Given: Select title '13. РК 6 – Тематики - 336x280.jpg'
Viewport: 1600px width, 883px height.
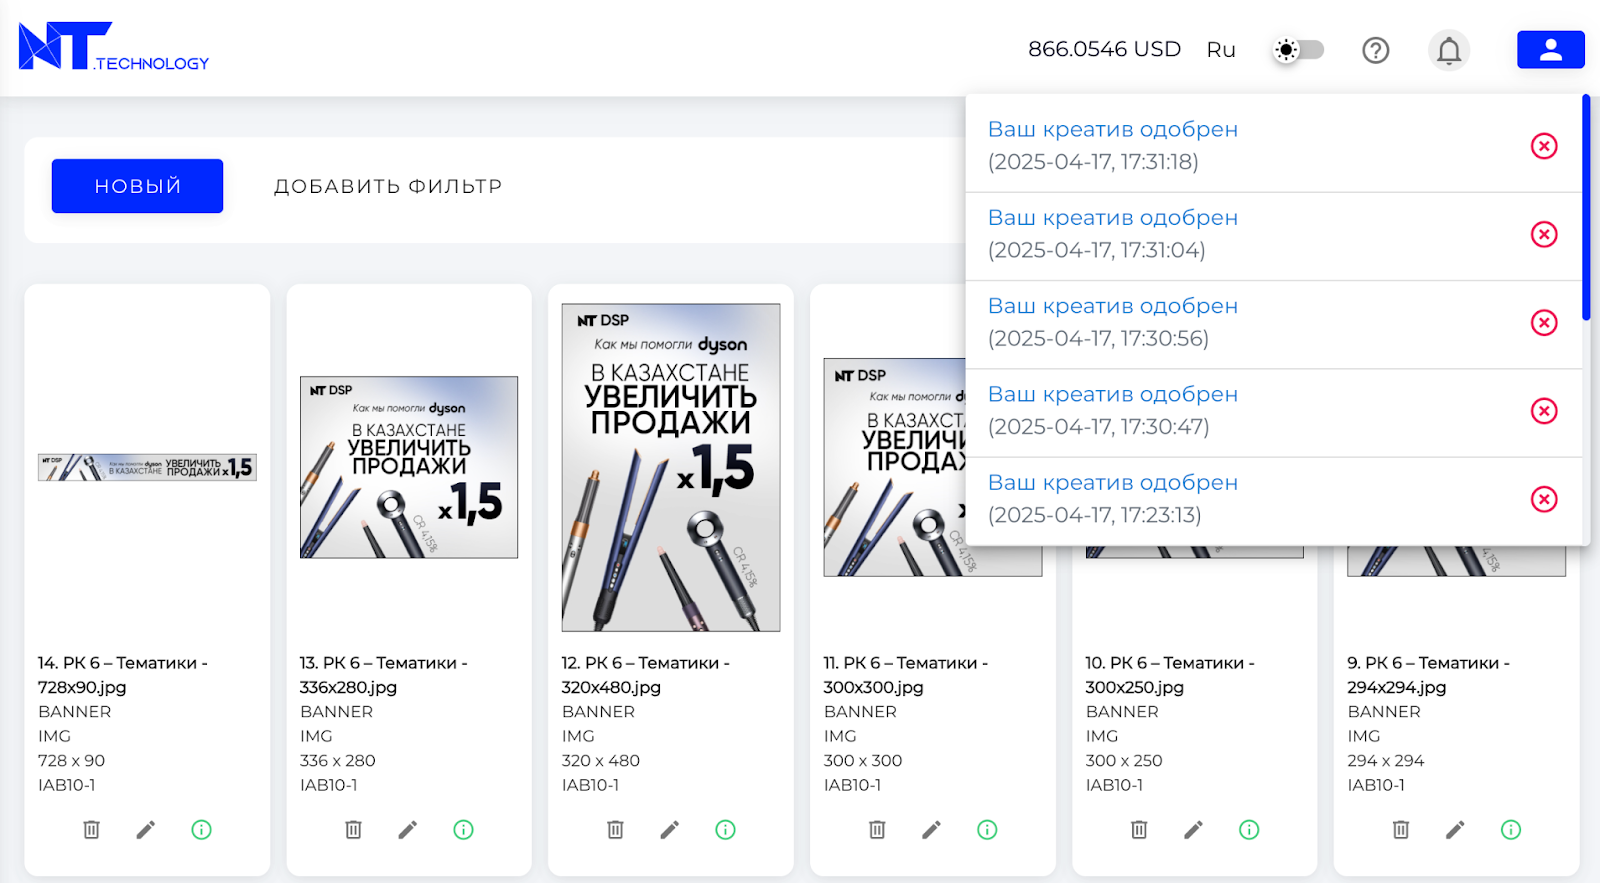Looking at the screenshot, I should (384, 675).
